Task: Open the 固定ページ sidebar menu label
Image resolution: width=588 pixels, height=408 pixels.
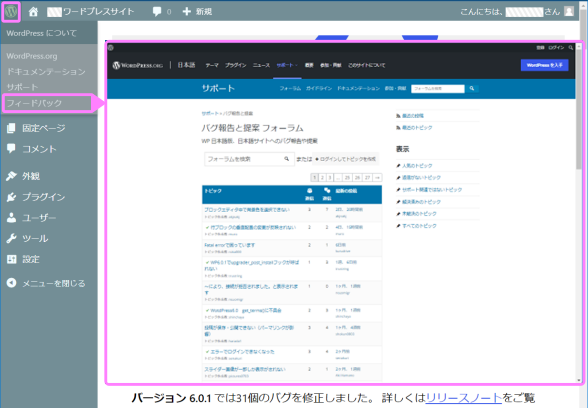Action: (x=44, y=128)
